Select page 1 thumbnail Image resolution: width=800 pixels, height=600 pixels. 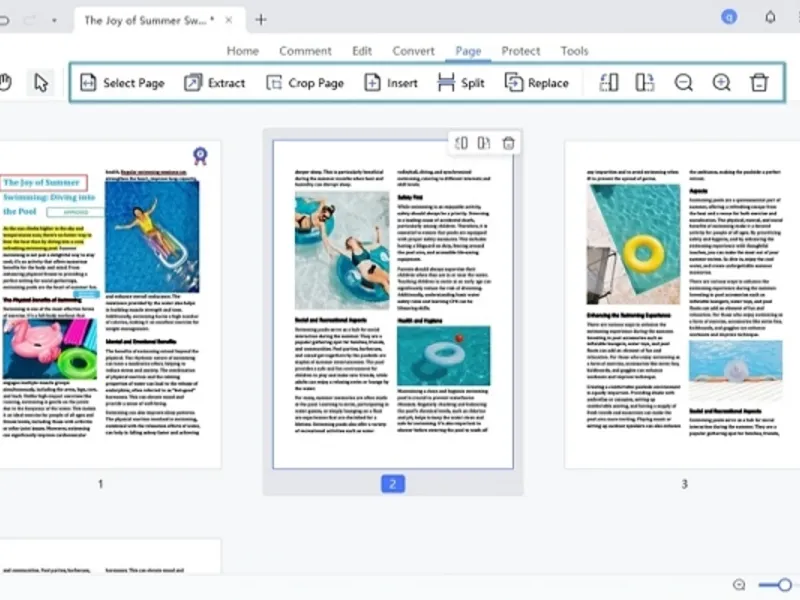[110, 305]
